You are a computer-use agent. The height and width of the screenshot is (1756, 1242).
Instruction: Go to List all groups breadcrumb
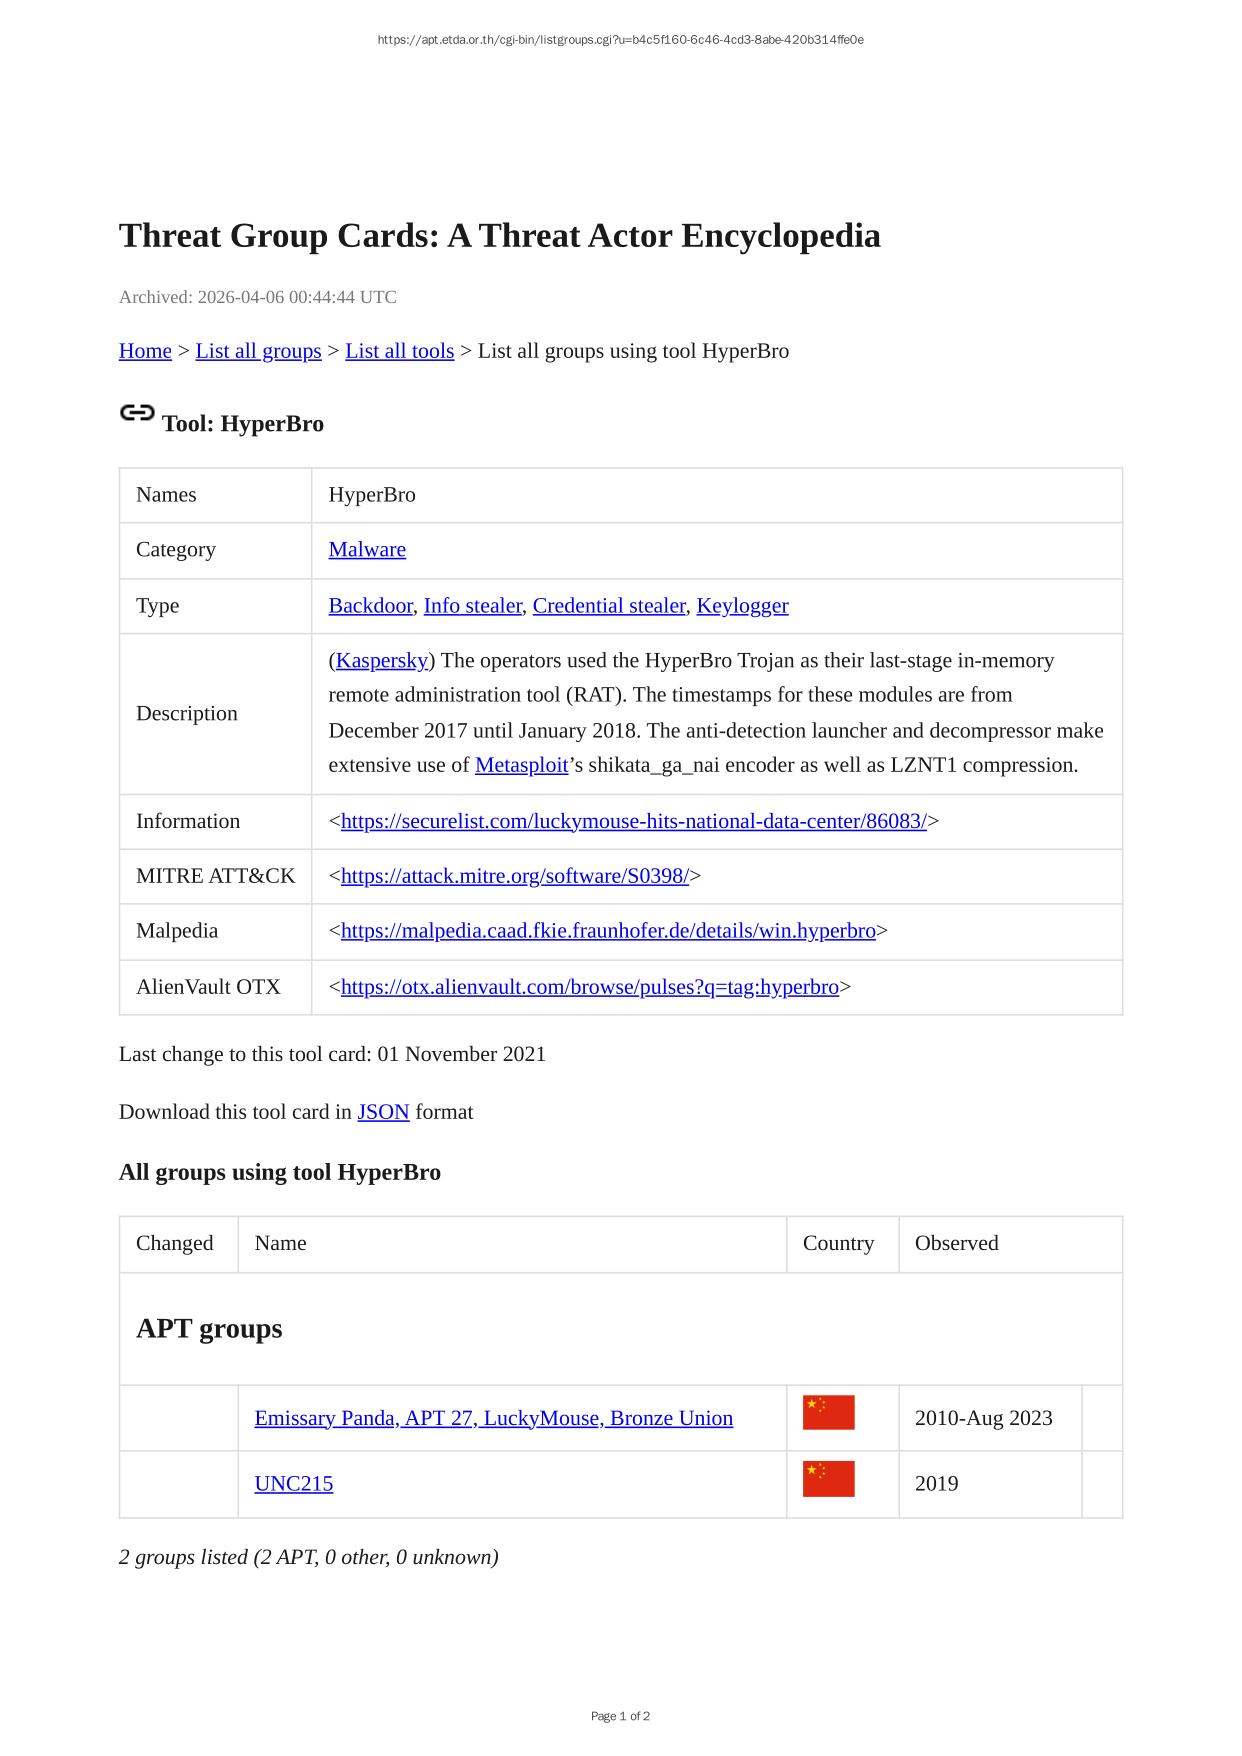tap(258, 351)
